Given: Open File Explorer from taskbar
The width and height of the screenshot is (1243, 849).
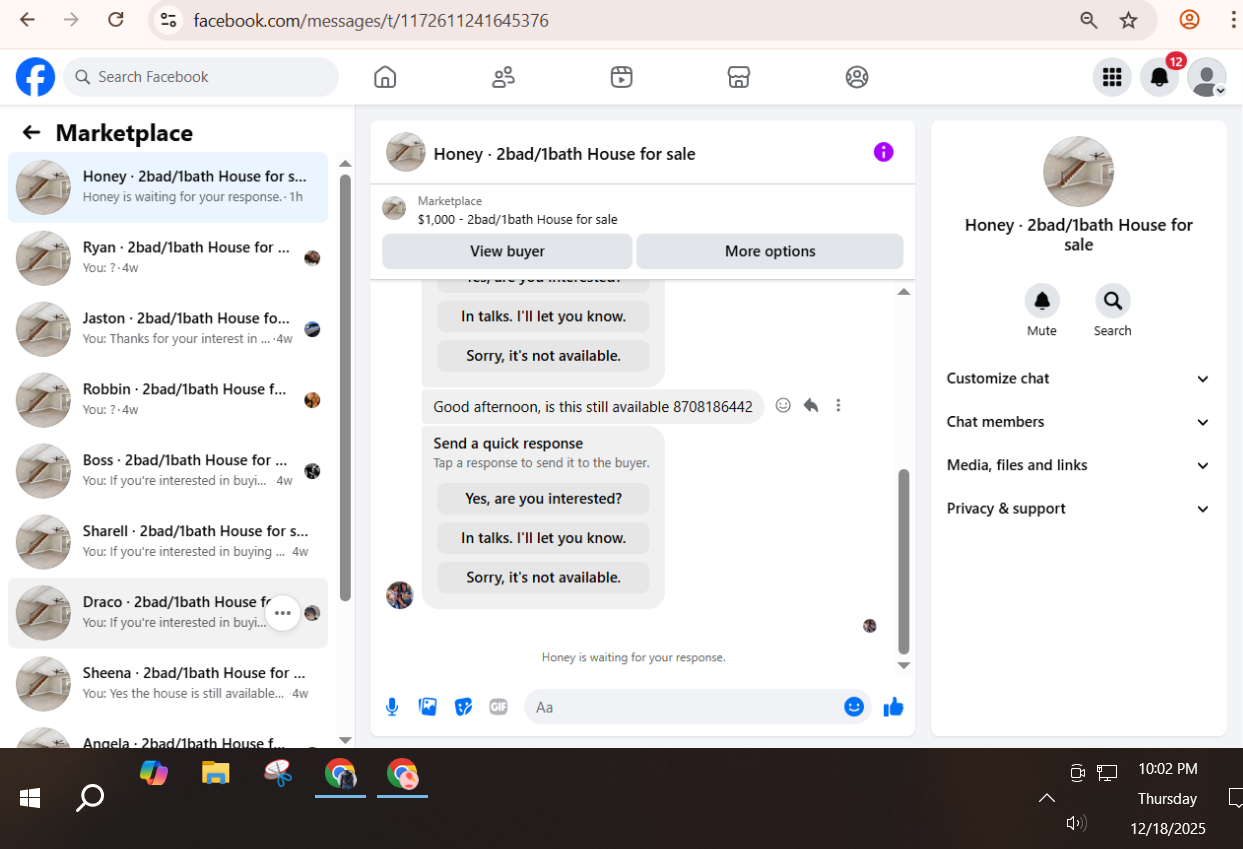Looking at the screenshot, I should [216, 773].
